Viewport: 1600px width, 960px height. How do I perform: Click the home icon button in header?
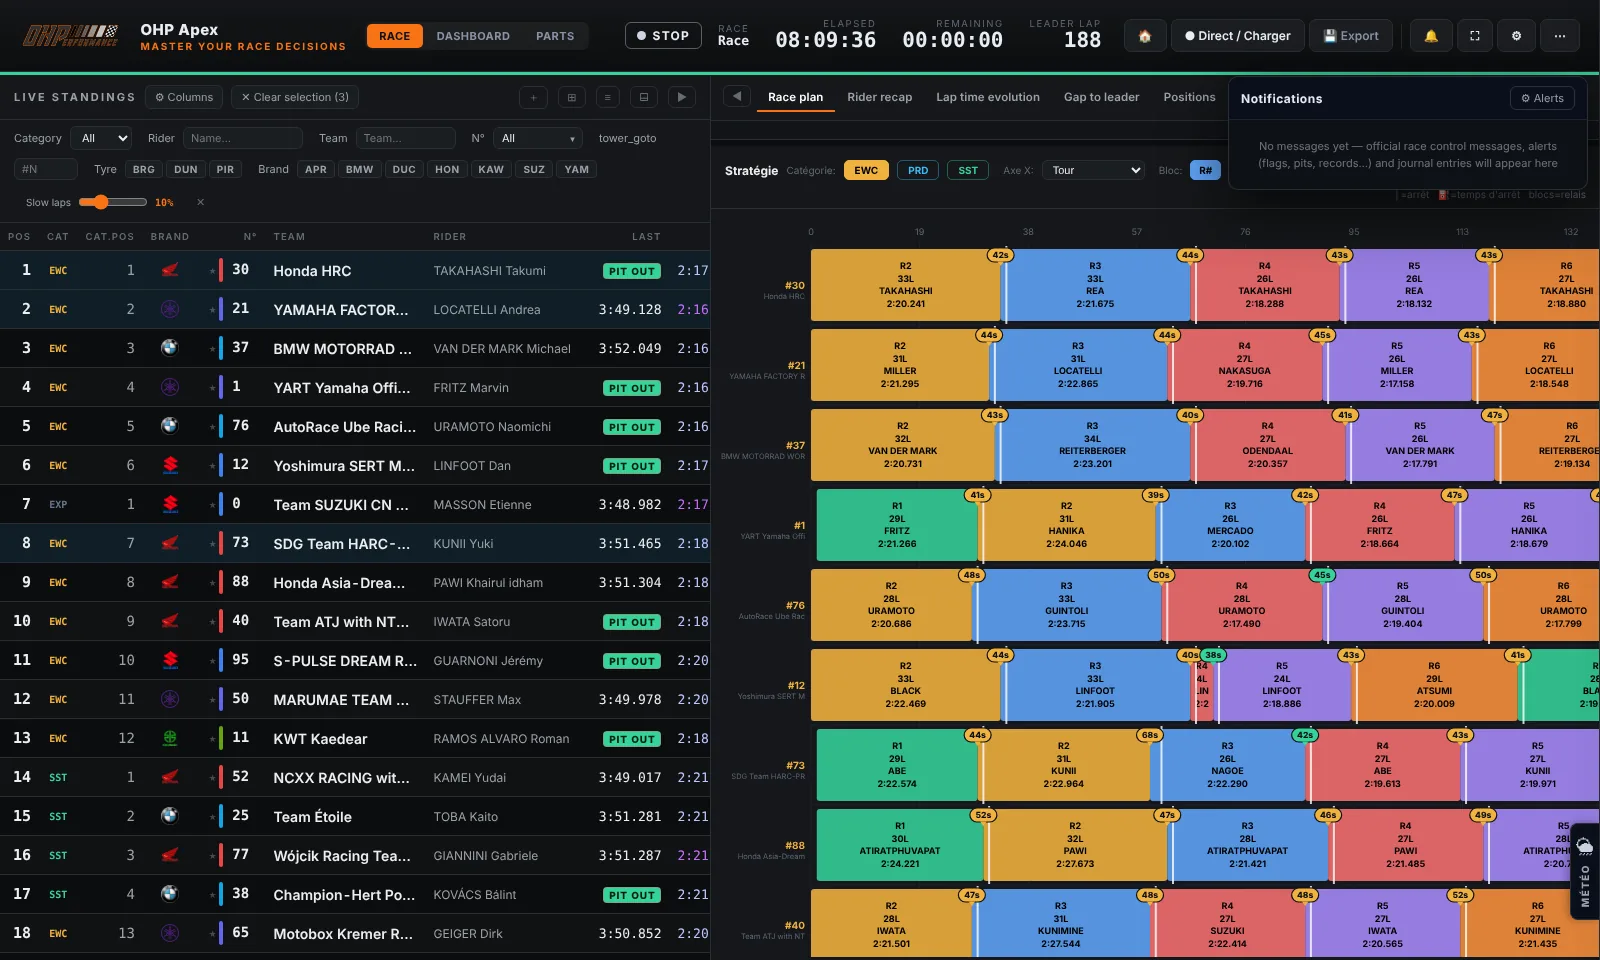click(1145, 36)
